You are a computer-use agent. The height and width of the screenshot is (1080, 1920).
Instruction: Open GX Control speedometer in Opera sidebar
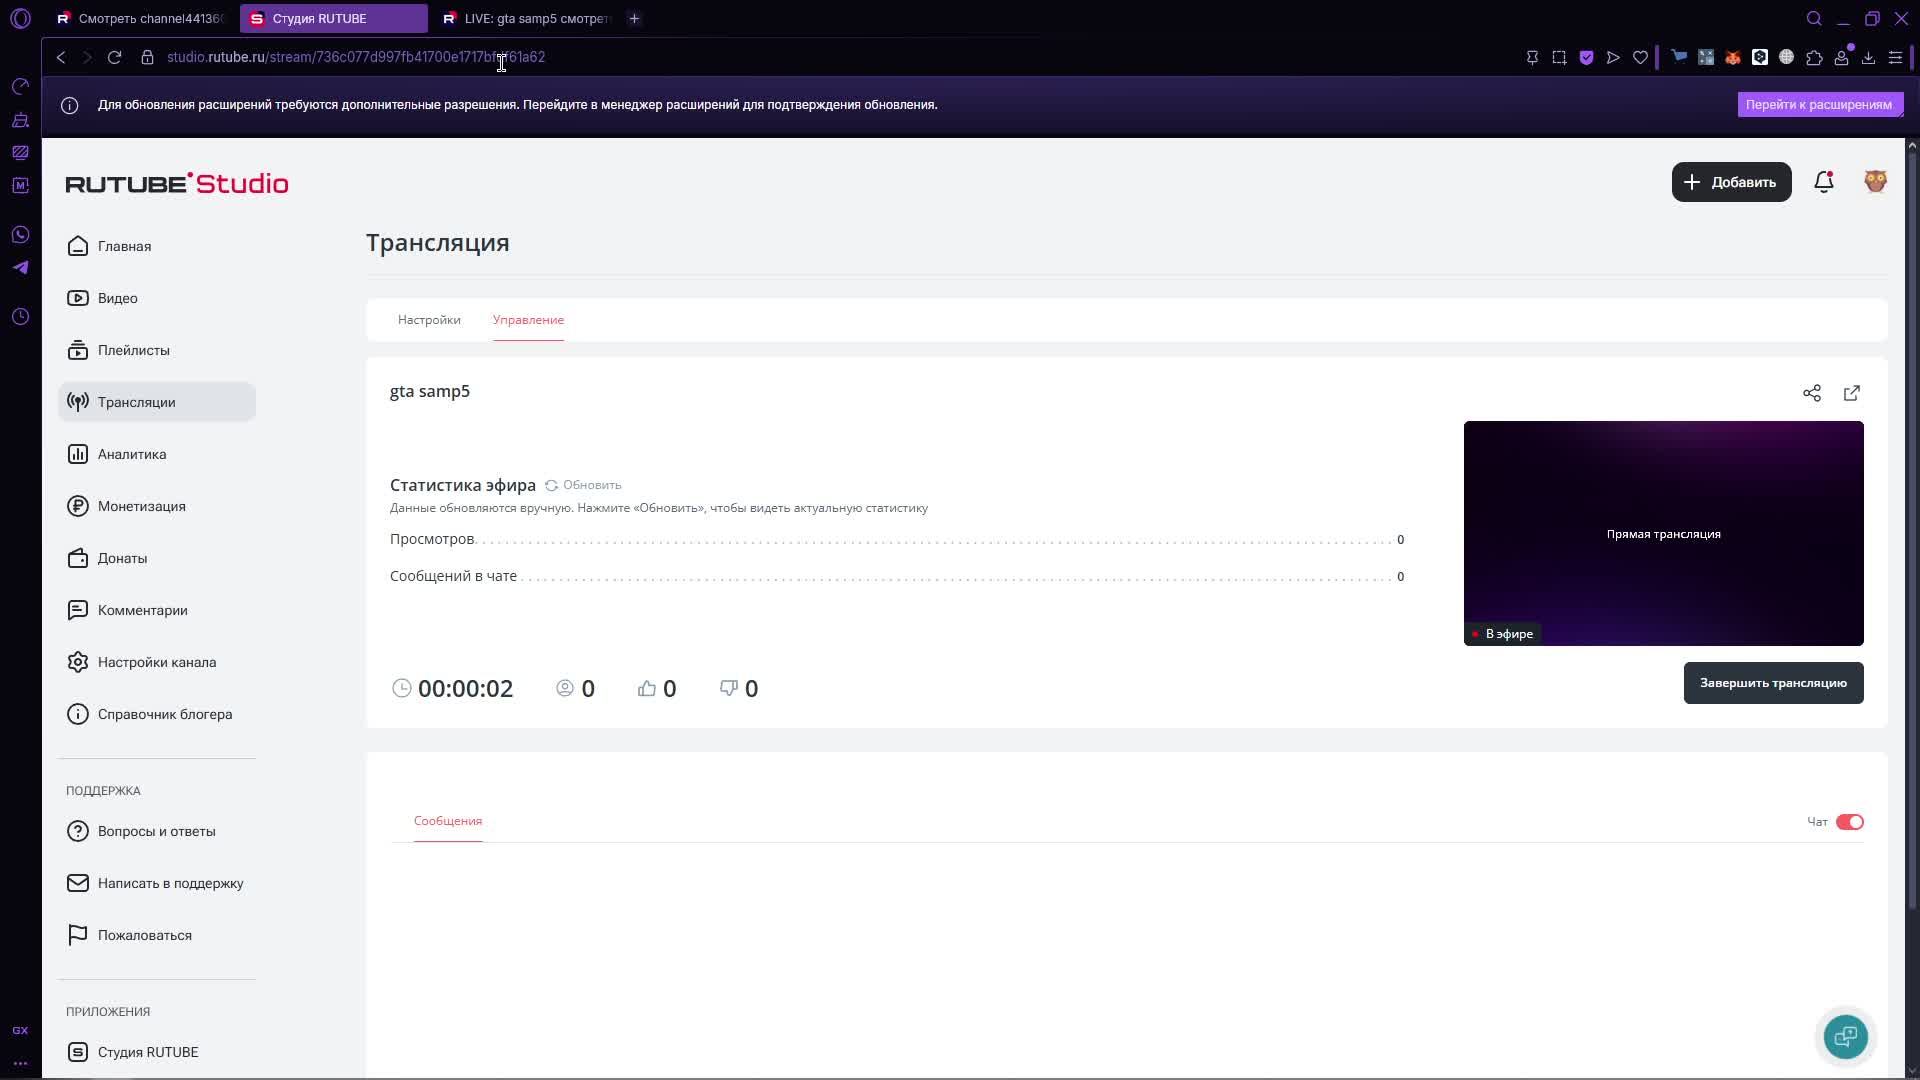[x=20, y=87]
